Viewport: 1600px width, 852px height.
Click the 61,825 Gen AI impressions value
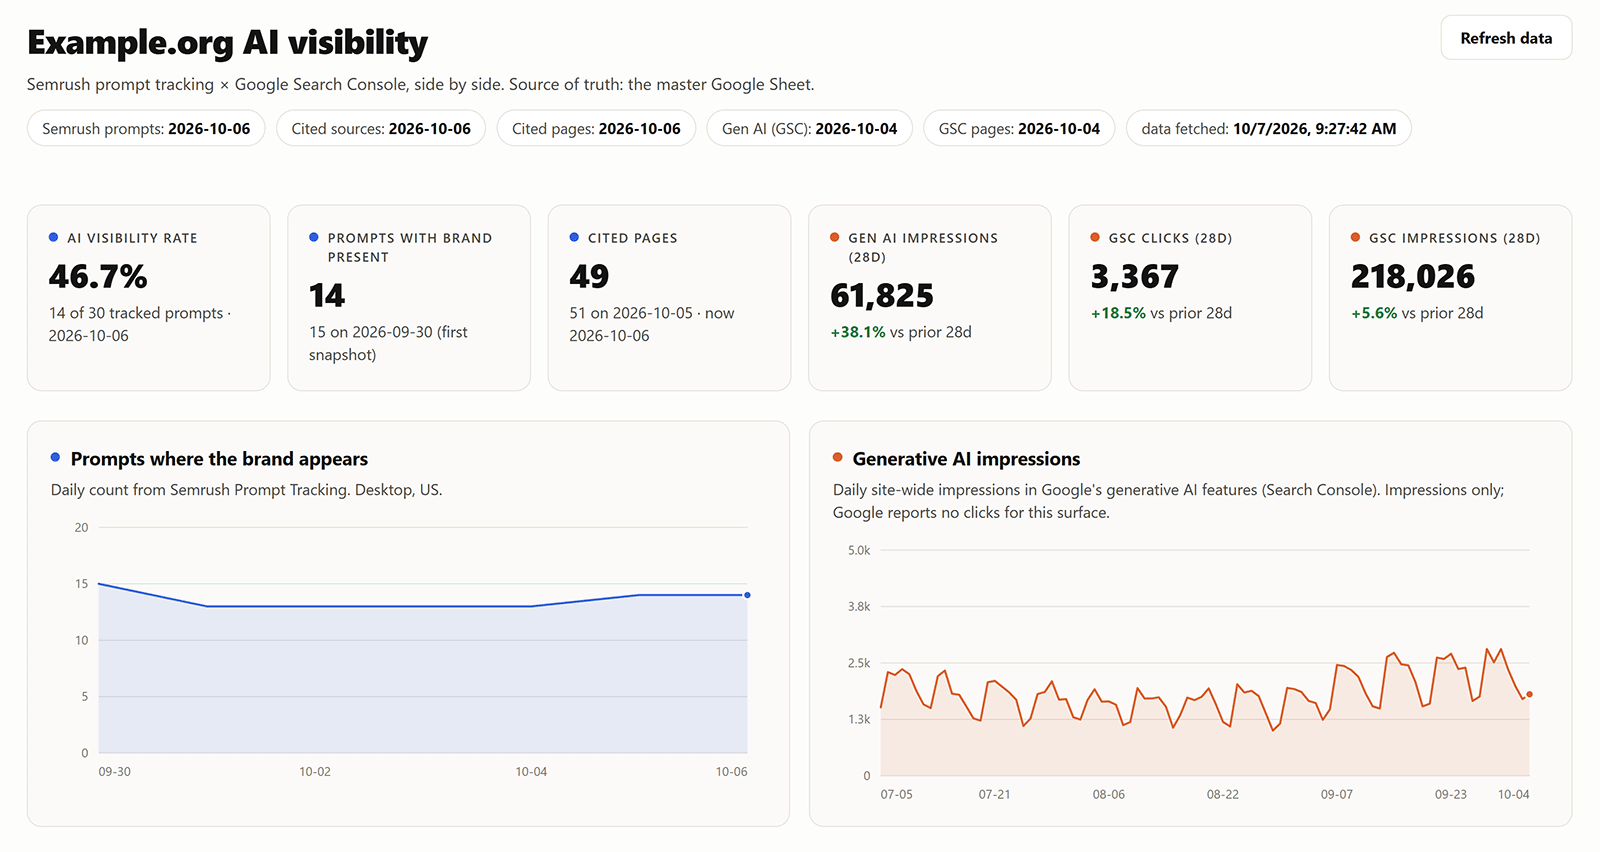[882, 295]
